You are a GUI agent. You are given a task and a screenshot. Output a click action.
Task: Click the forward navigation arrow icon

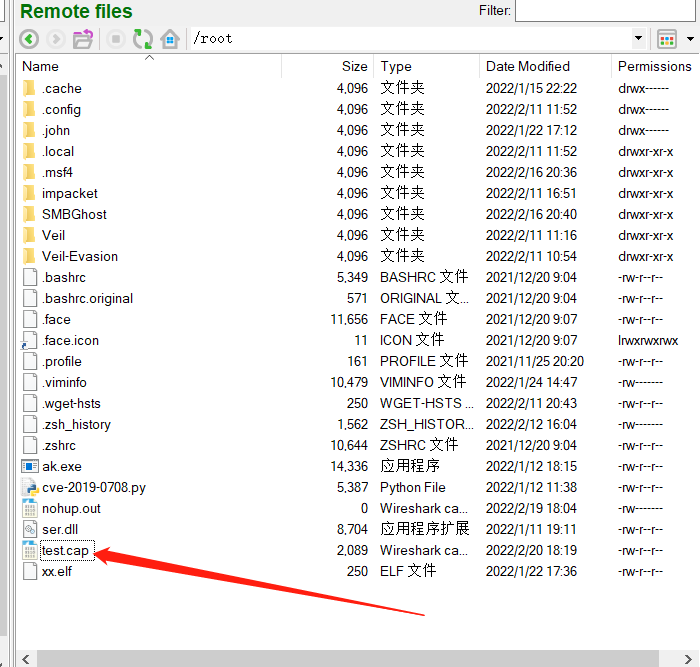point(56,39)
